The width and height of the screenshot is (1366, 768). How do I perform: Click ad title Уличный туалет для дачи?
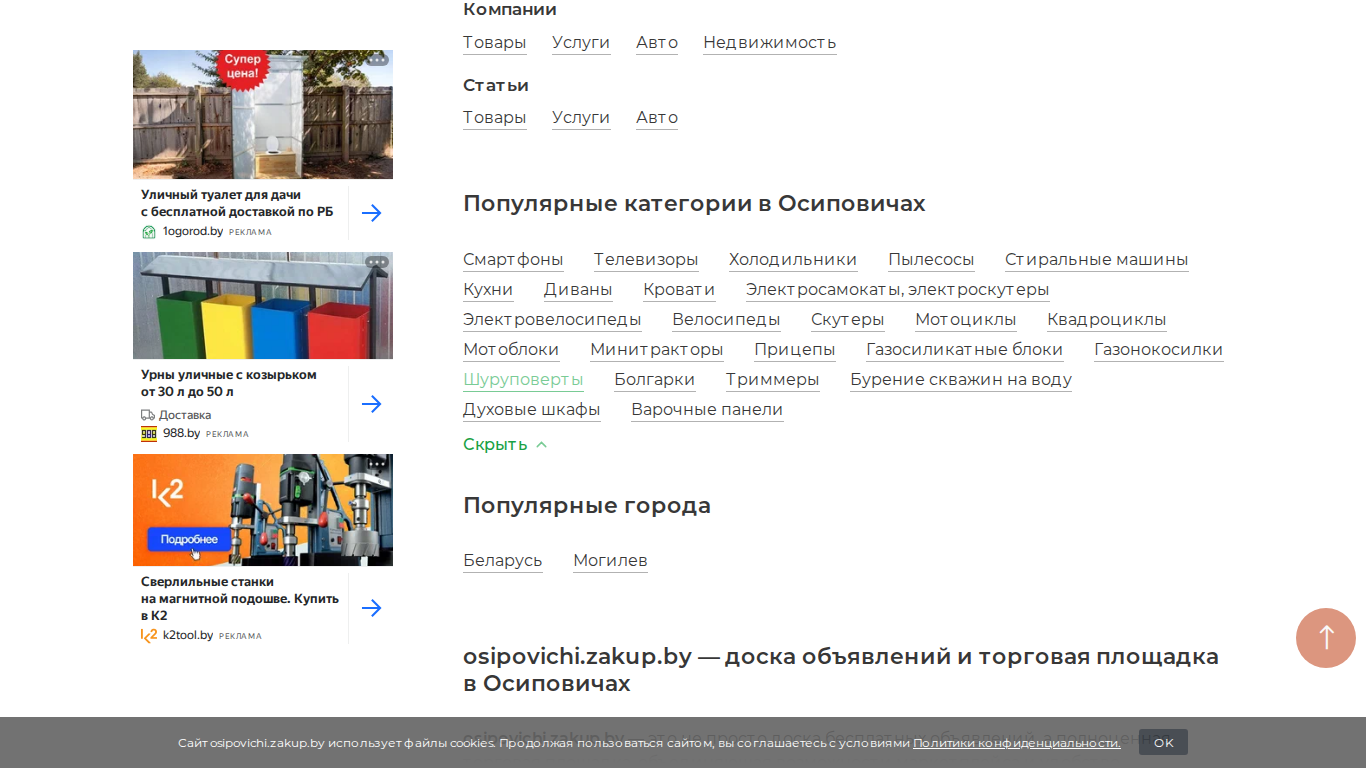[237, 203]
